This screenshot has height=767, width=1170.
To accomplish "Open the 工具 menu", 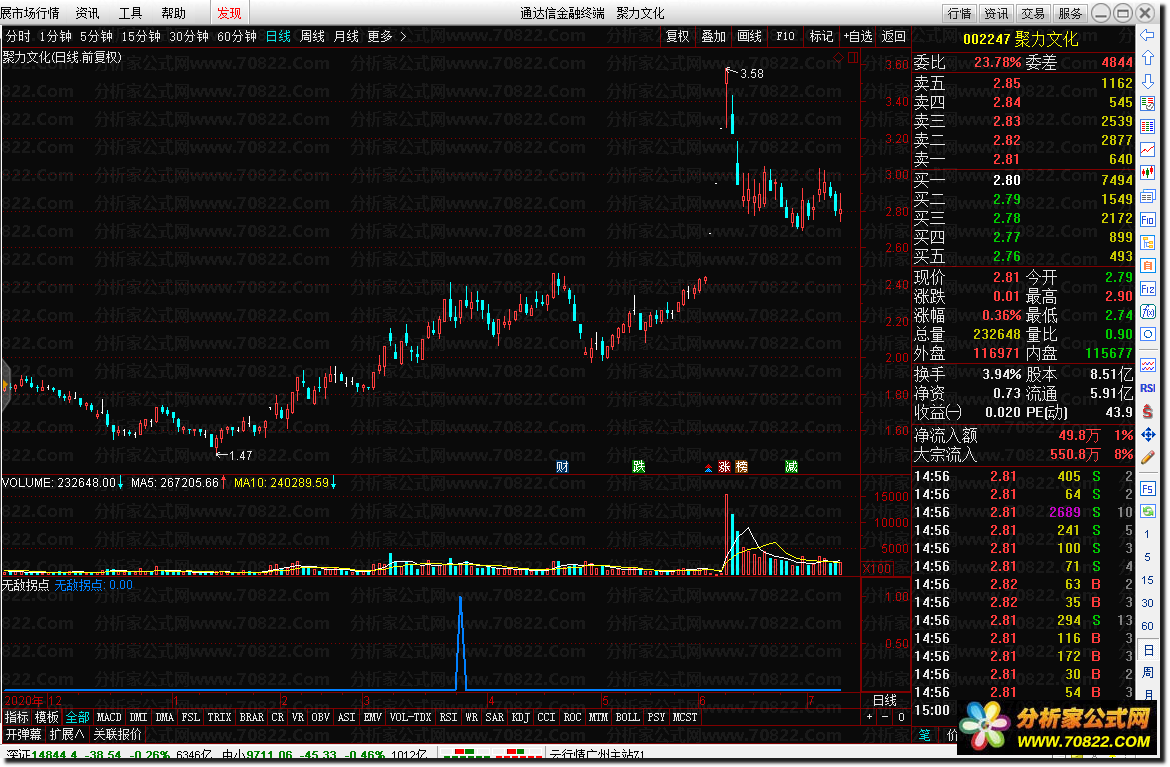I will pyautogui.click(x=131, y=13).
